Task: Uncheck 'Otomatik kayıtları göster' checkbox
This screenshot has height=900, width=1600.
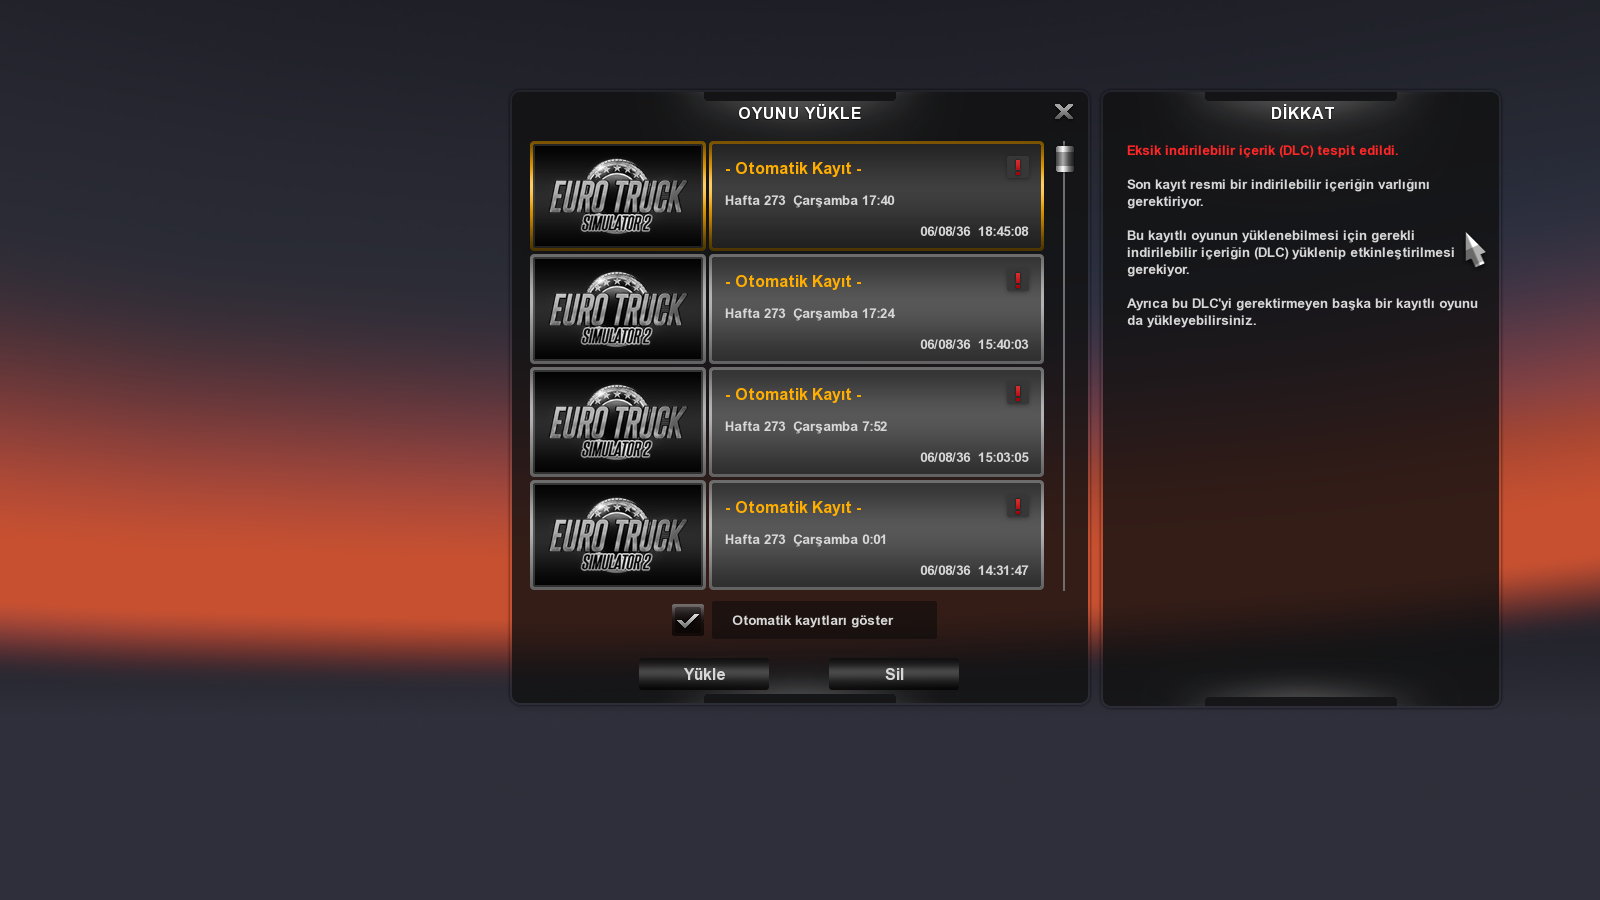Action: coord(688,620)
